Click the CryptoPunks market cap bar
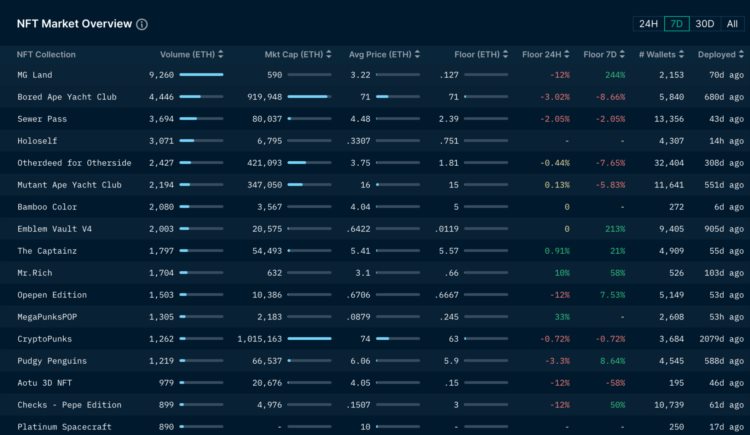This screenshot has width=750, height=435. point(309,339)
